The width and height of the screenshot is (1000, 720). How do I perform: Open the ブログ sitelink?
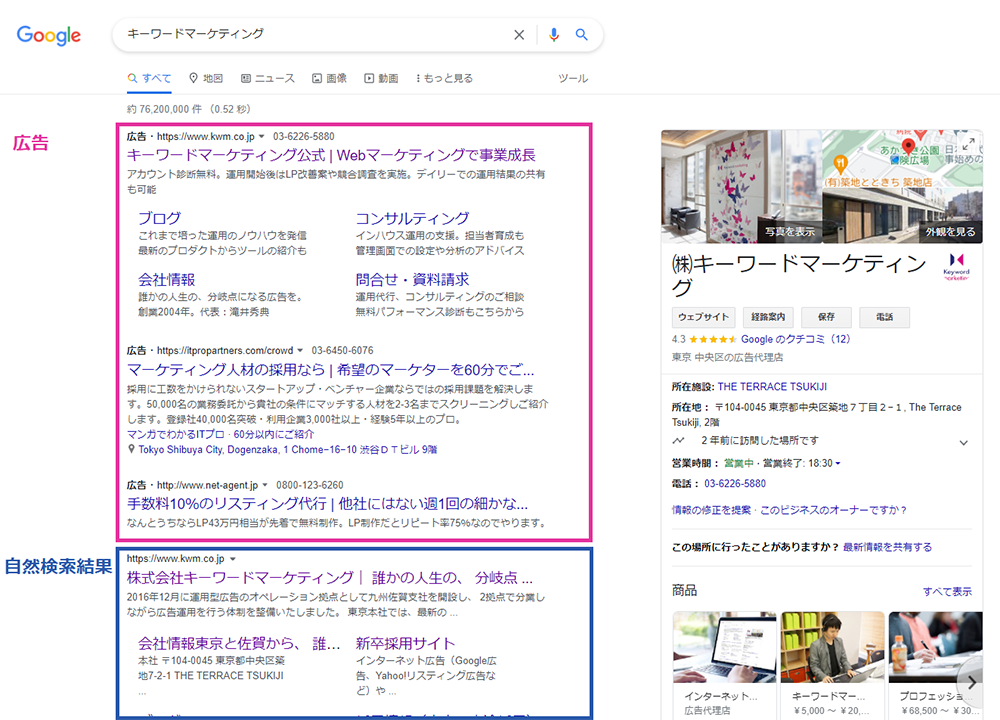click(159, 218)
